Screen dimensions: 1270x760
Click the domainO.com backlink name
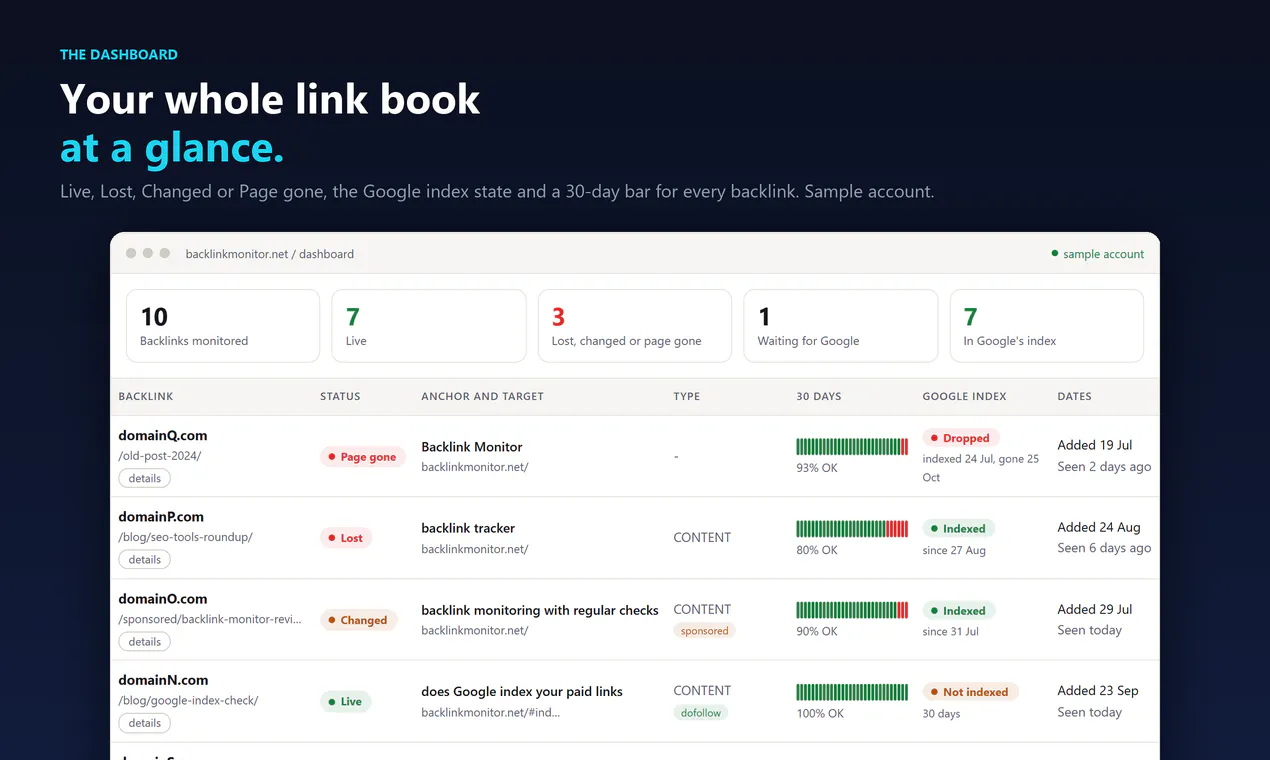(163, 599)
